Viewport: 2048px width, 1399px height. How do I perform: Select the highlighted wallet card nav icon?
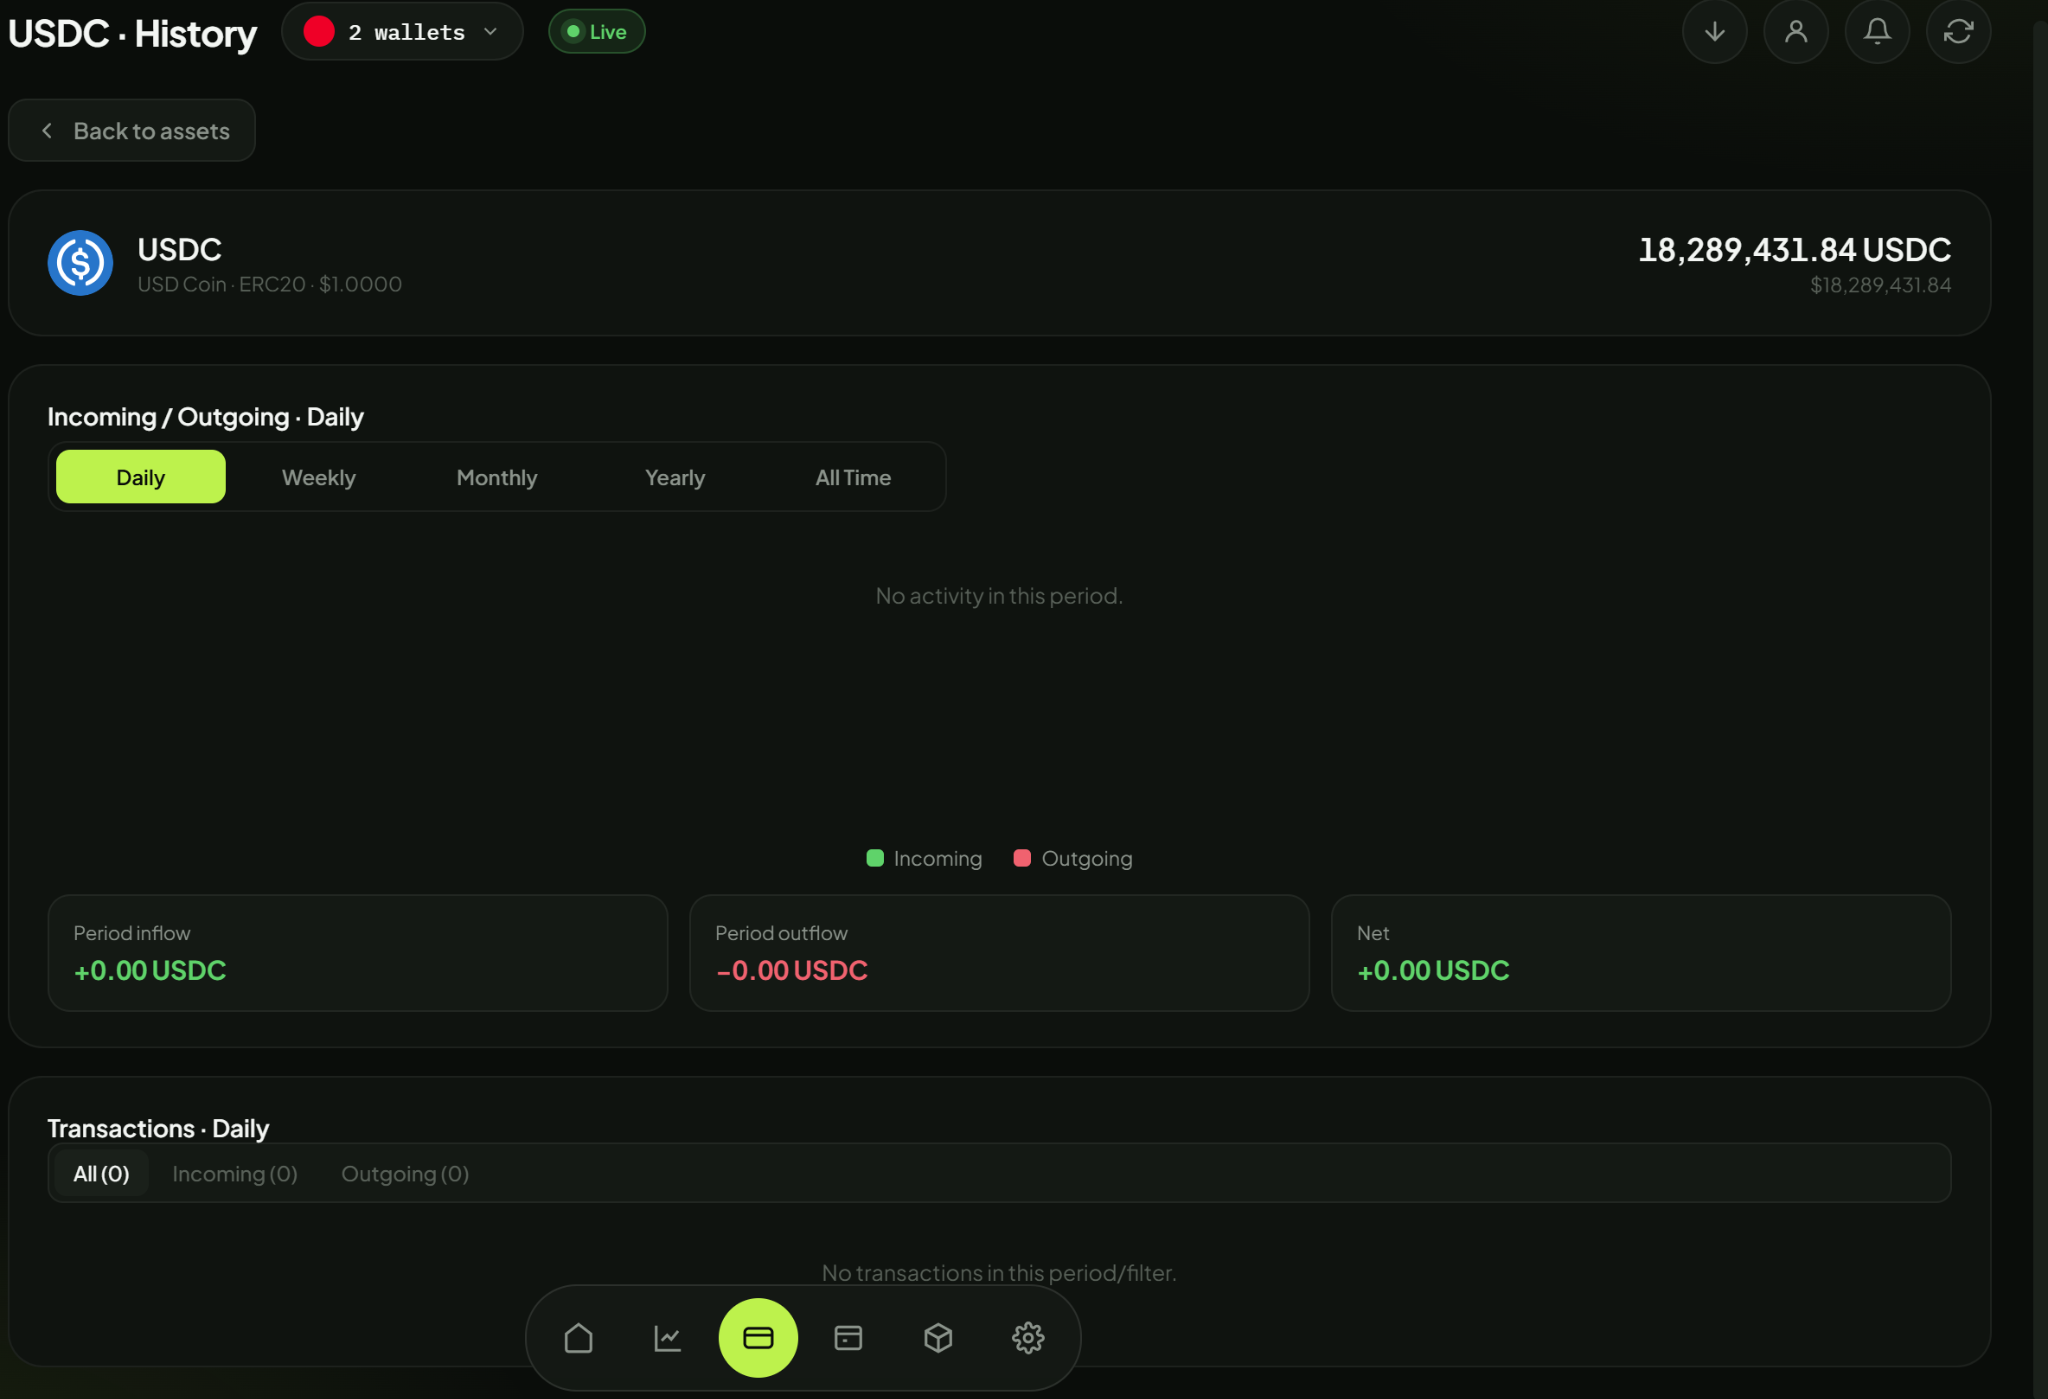tap(758, 1338)
